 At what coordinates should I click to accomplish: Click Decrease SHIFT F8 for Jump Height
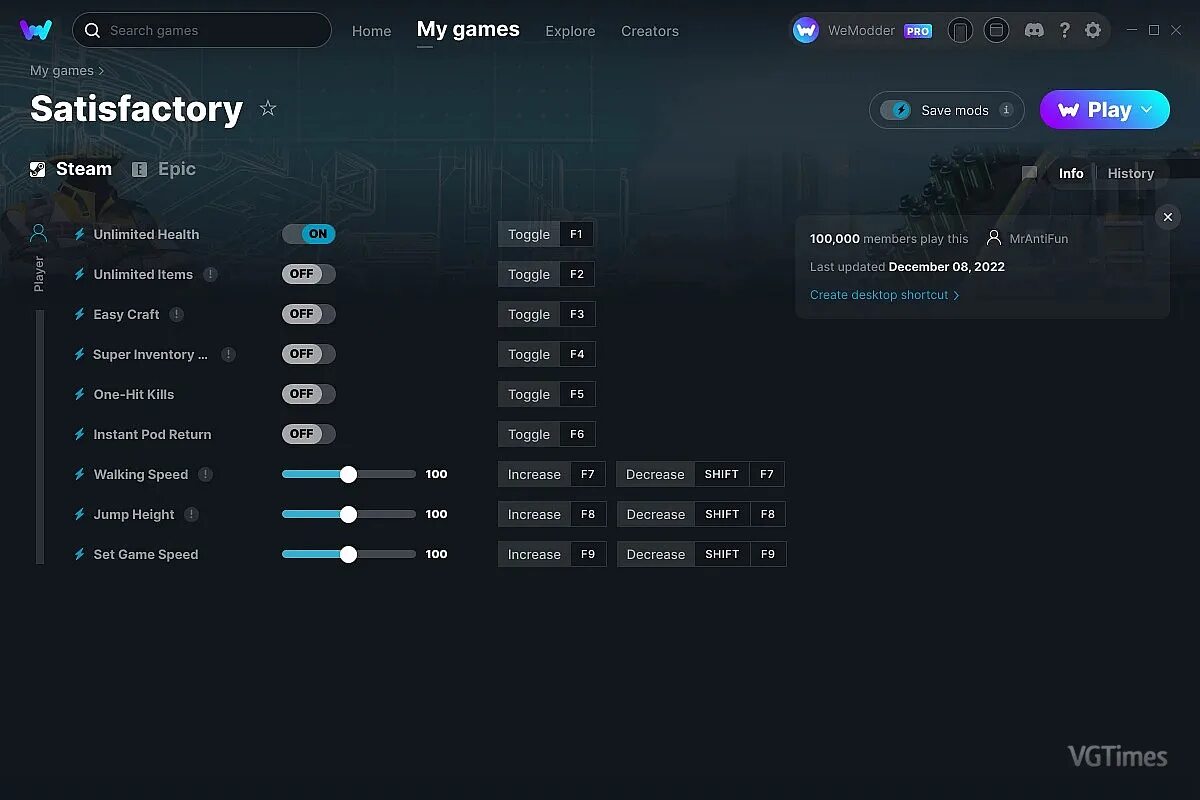tap(701, 514)
